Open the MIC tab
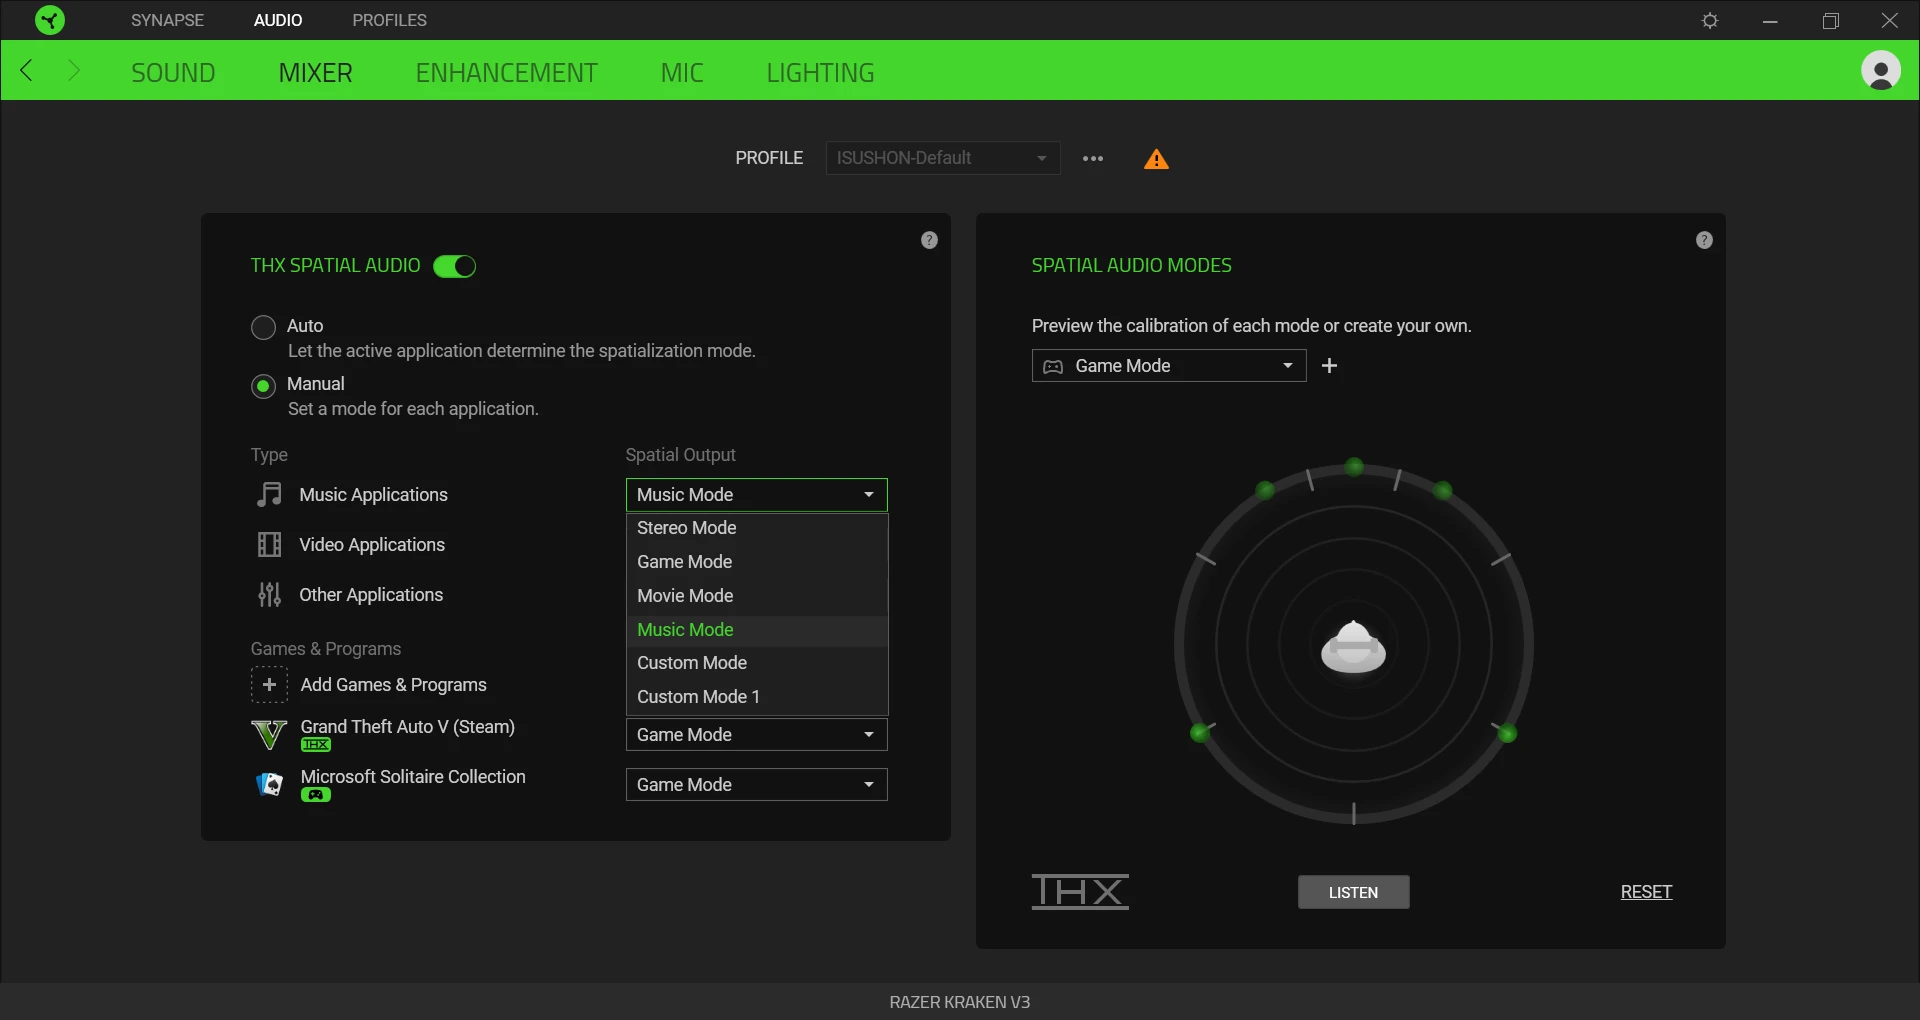Screen dimensions: 1920x1020 [x=682, y=73]
